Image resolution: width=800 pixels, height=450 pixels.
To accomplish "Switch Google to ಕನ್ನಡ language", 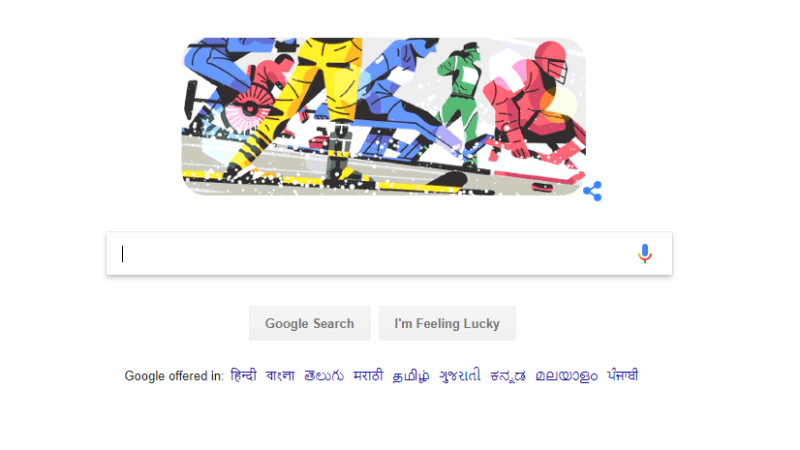I will [x=508, y=376].
